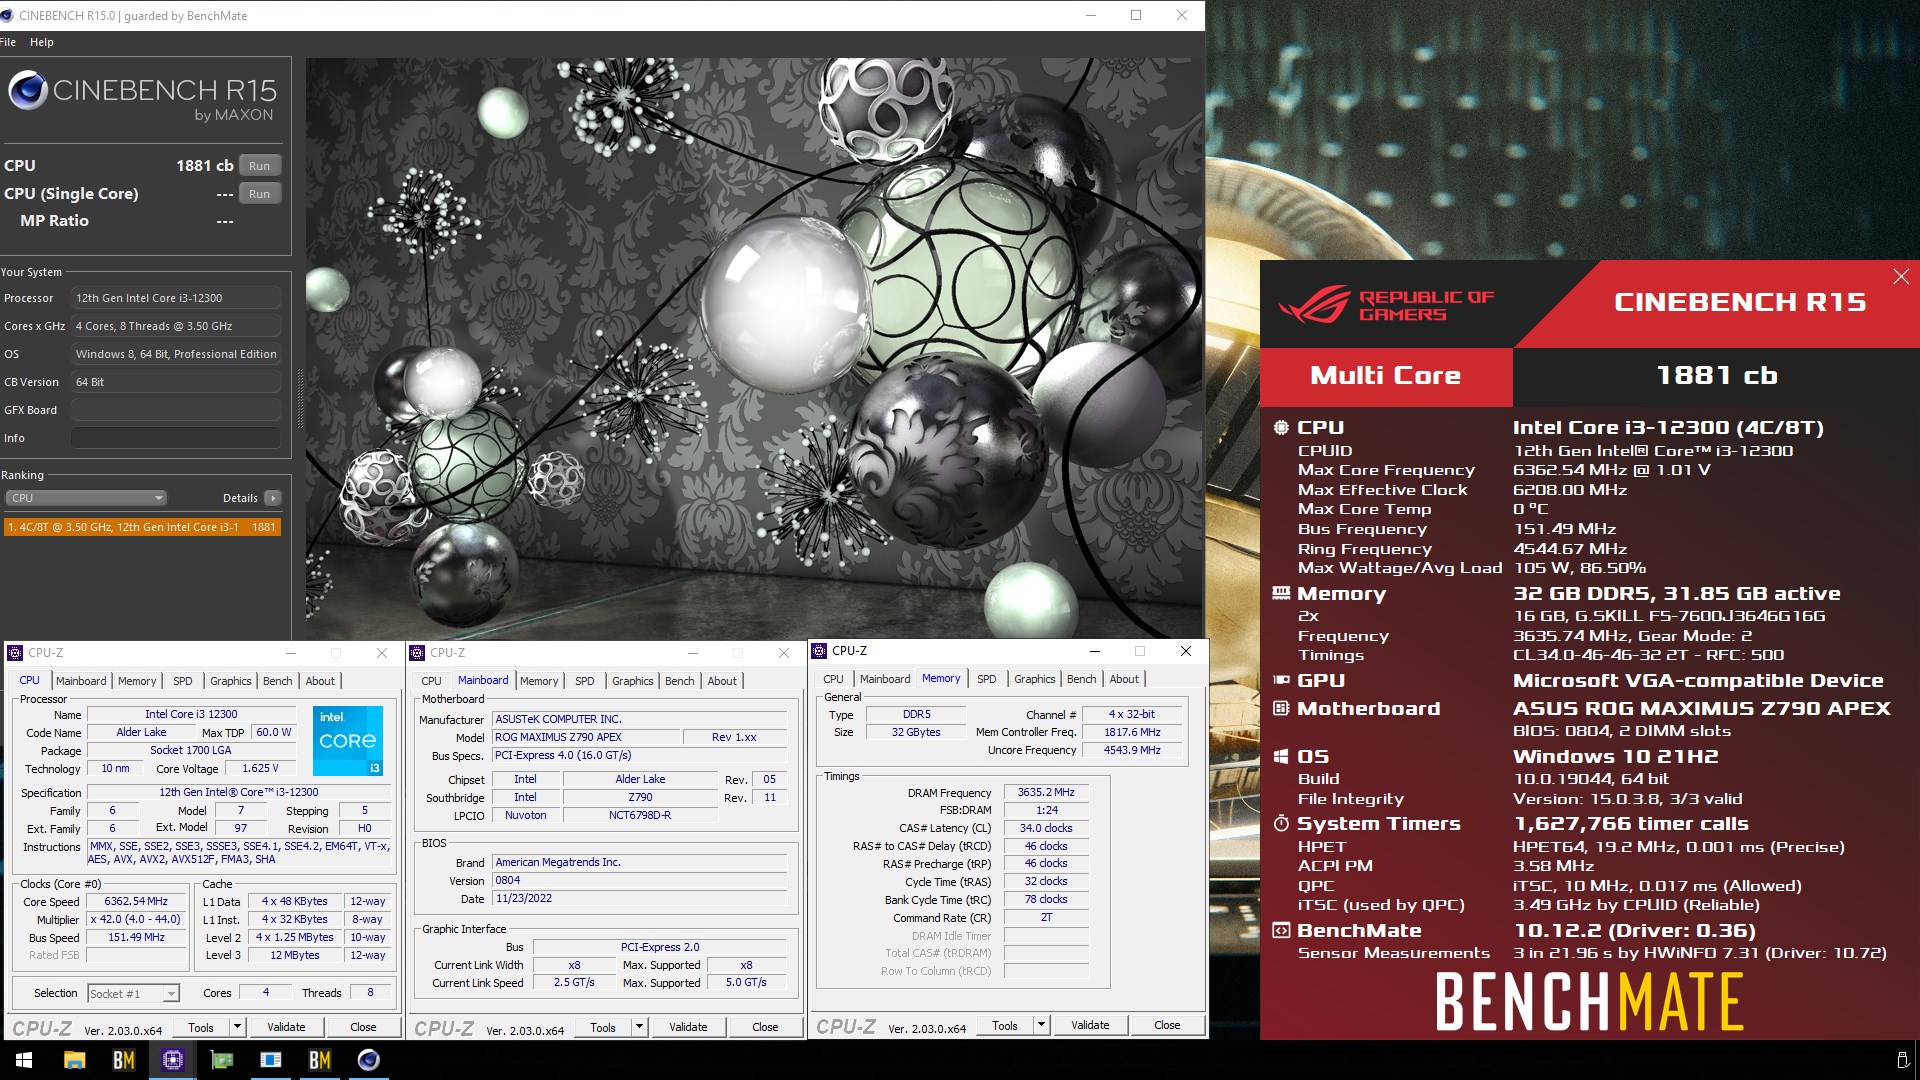The image size is (1920, 1080).
Task: Click Close button in right CPU-Z window
Action: point(1167,1025)
